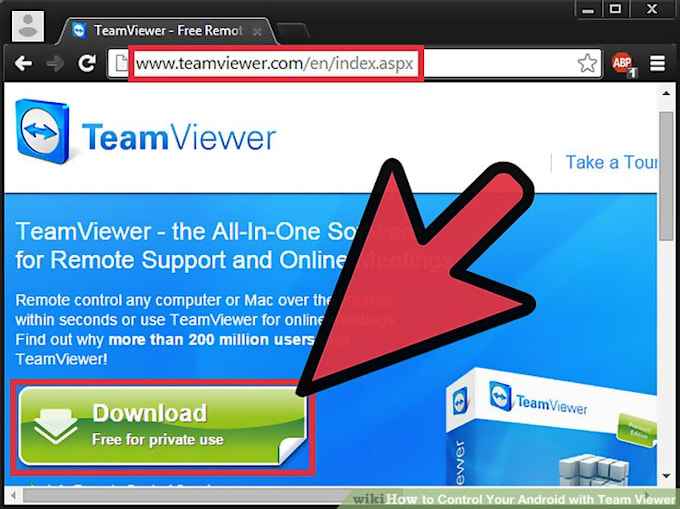Click the page icon beside the URL
The width and height of the screenshot is (680, 509).
coord(121,64)
